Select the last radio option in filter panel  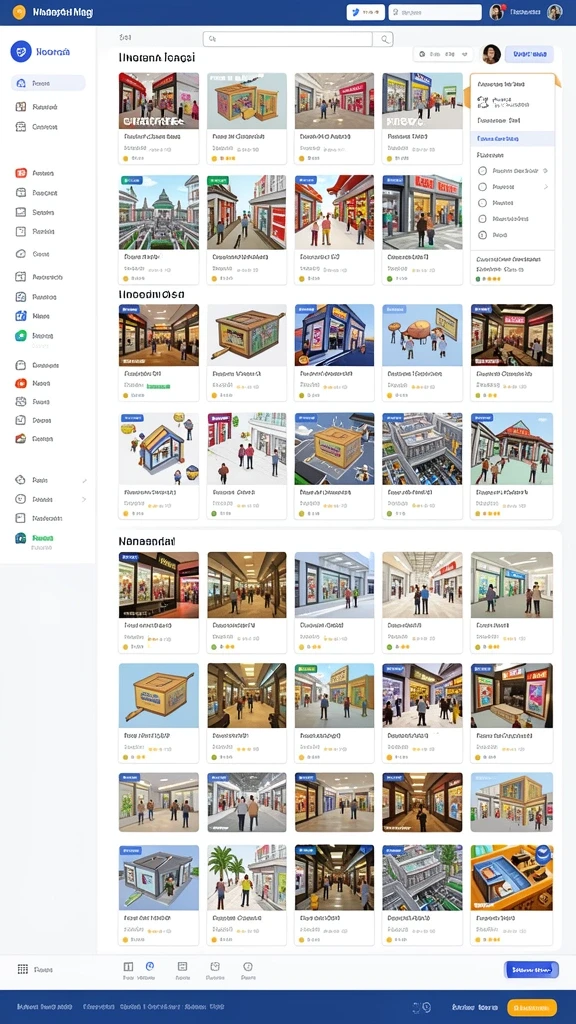[483, 235]
